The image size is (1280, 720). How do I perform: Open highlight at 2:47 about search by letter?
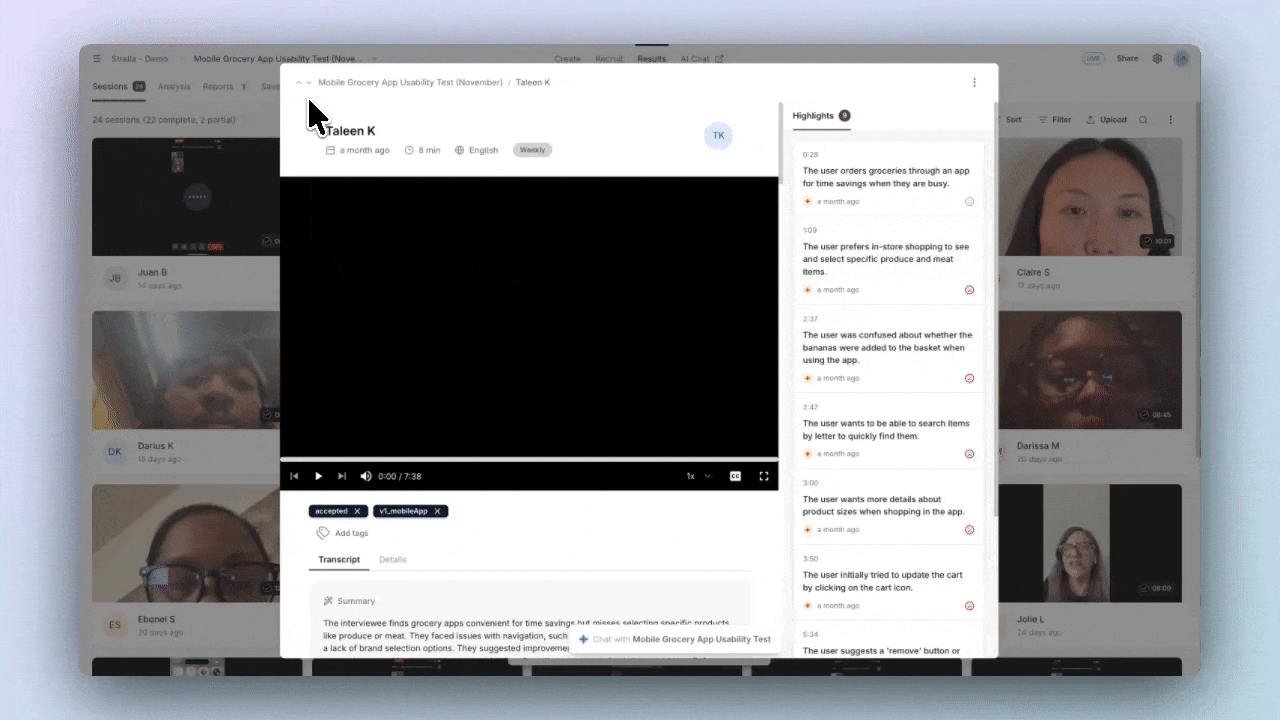(888, 430)
